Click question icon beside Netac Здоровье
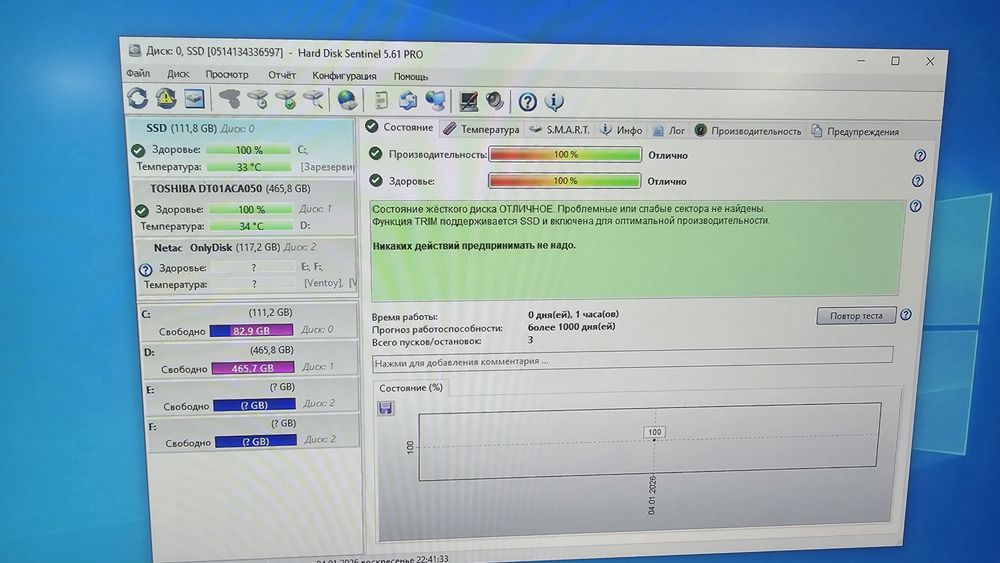Screen dimensions: 1000x563 [145, 270]
